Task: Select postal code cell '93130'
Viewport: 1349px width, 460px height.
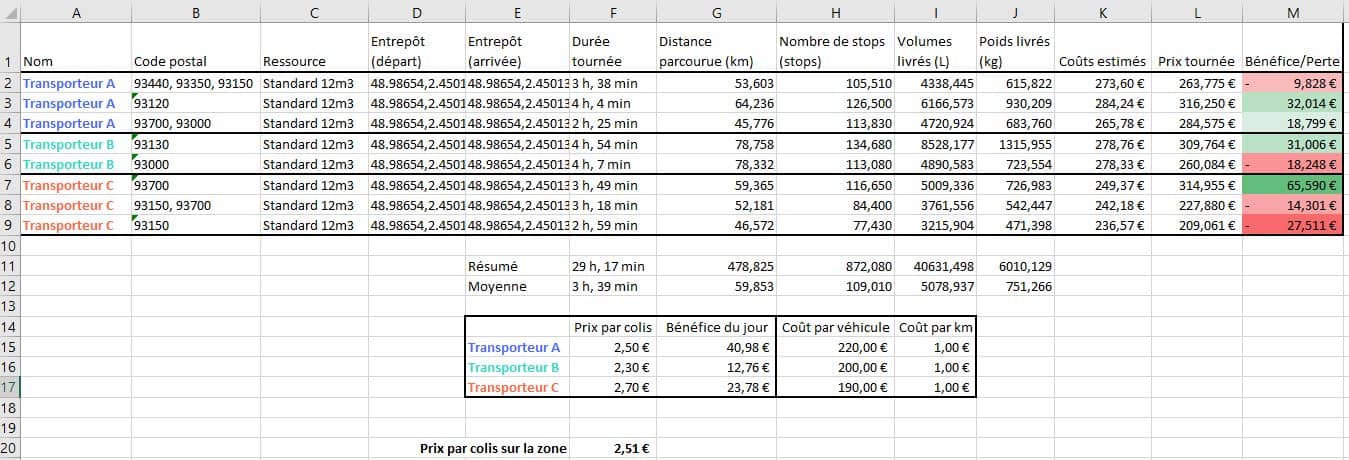Action: 195,144
